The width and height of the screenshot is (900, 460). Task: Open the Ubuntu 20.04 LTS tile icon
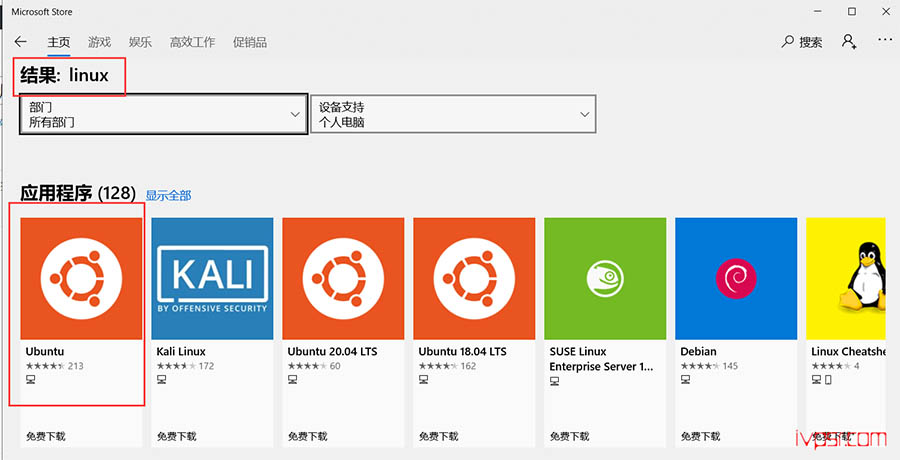point(343,279)
